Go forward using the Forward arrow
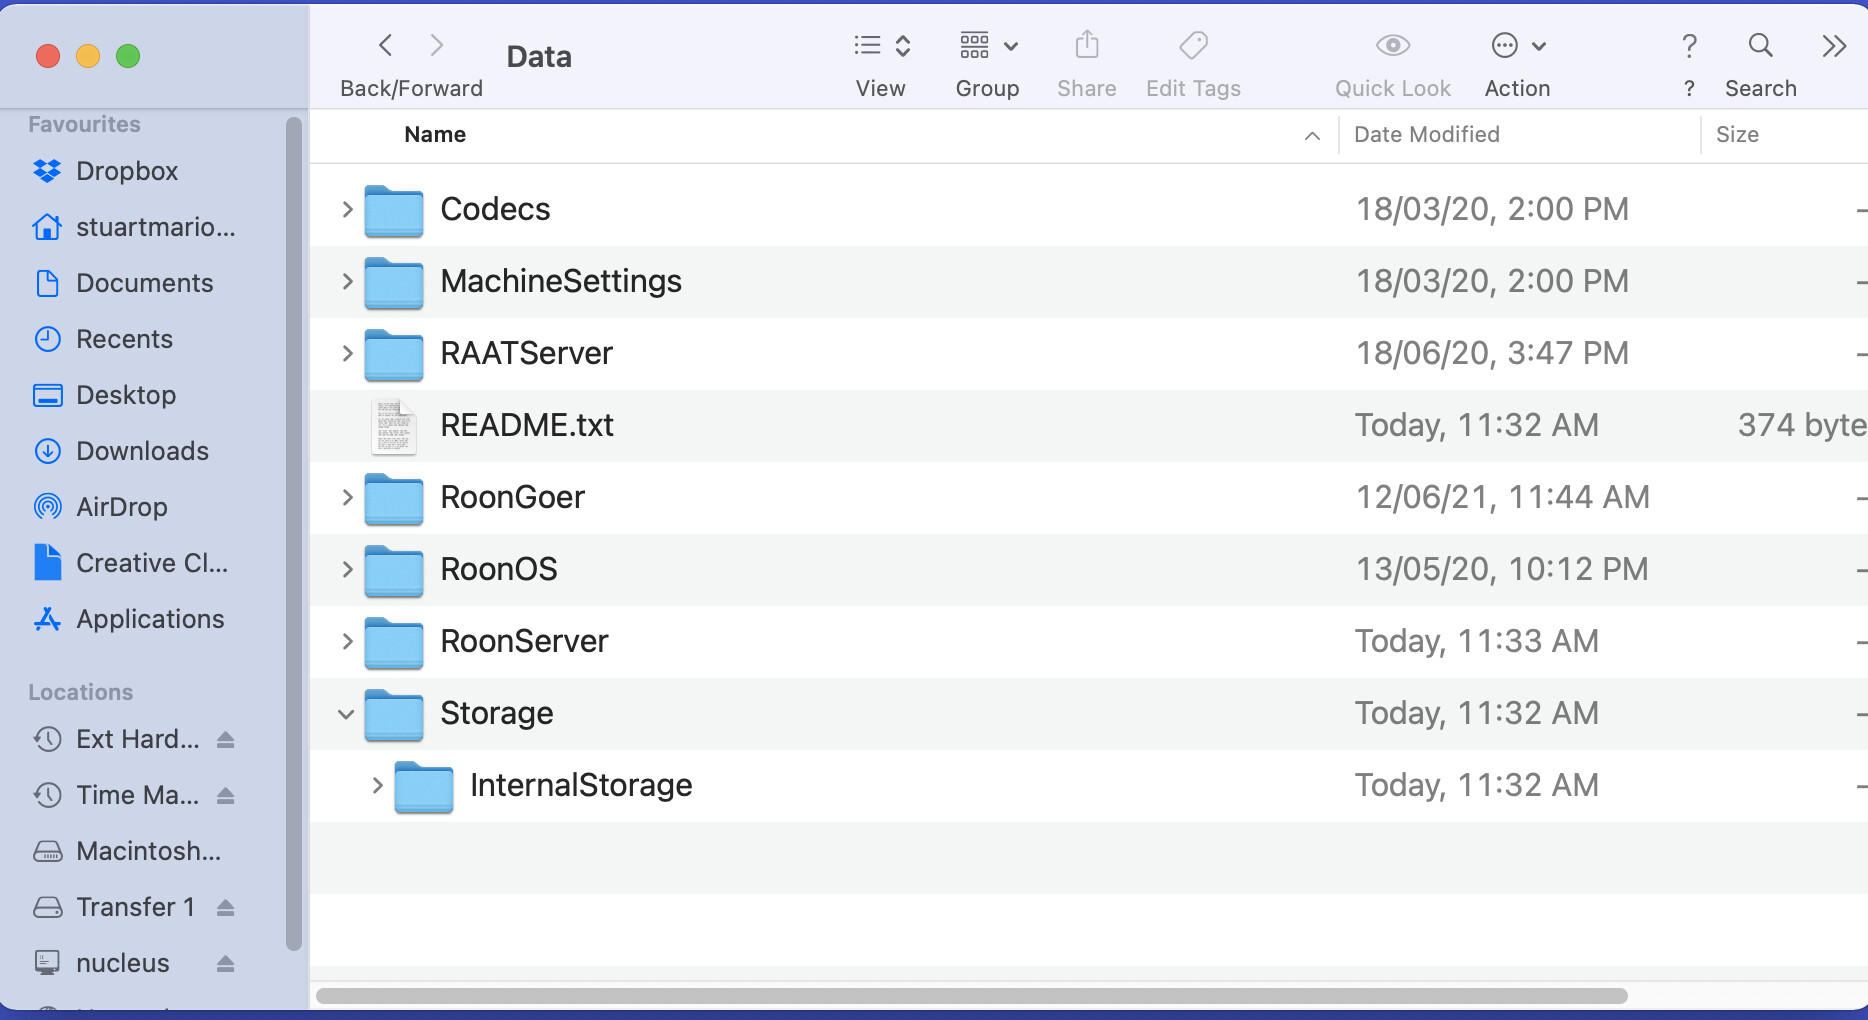Image resolution: width=1868 pixels, height=1020 pixels. coord(436,45)
